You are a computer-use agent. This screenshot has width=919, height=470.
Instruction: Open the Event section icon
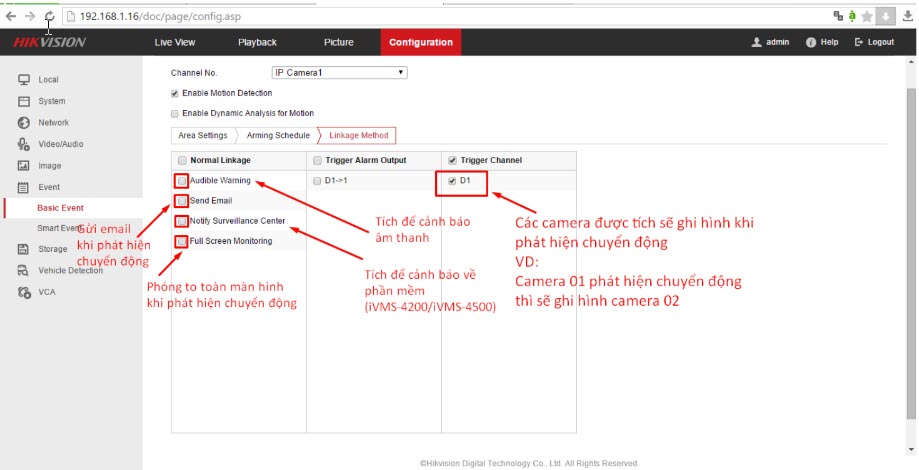23,187
